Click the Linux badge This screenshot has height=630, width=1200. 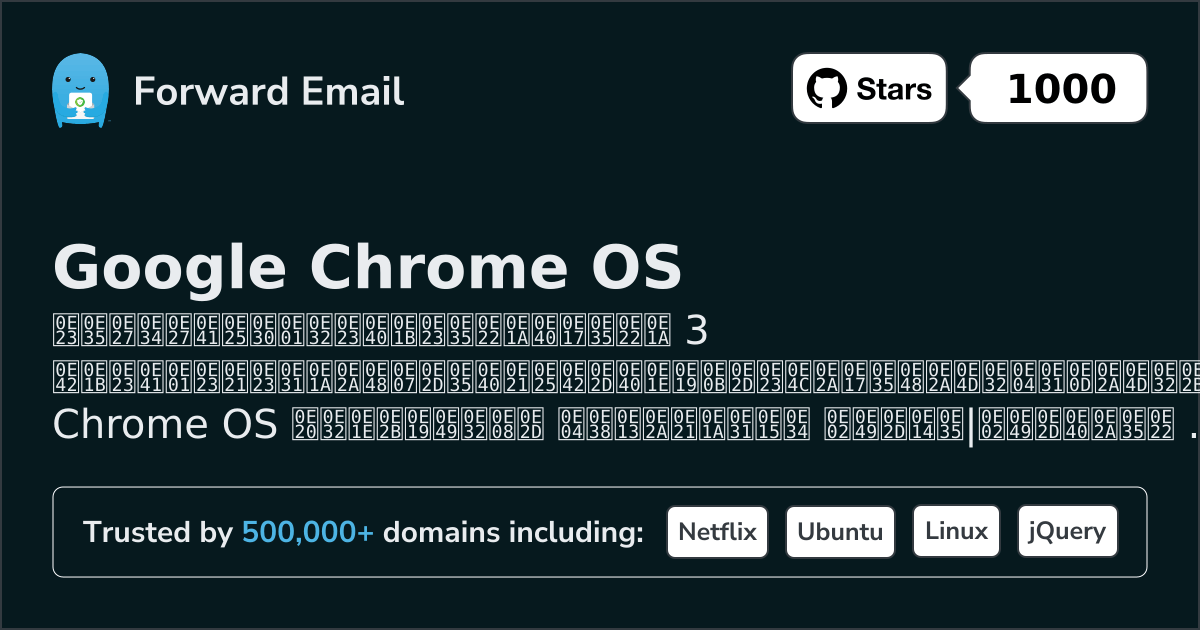[x=956, y=532]
